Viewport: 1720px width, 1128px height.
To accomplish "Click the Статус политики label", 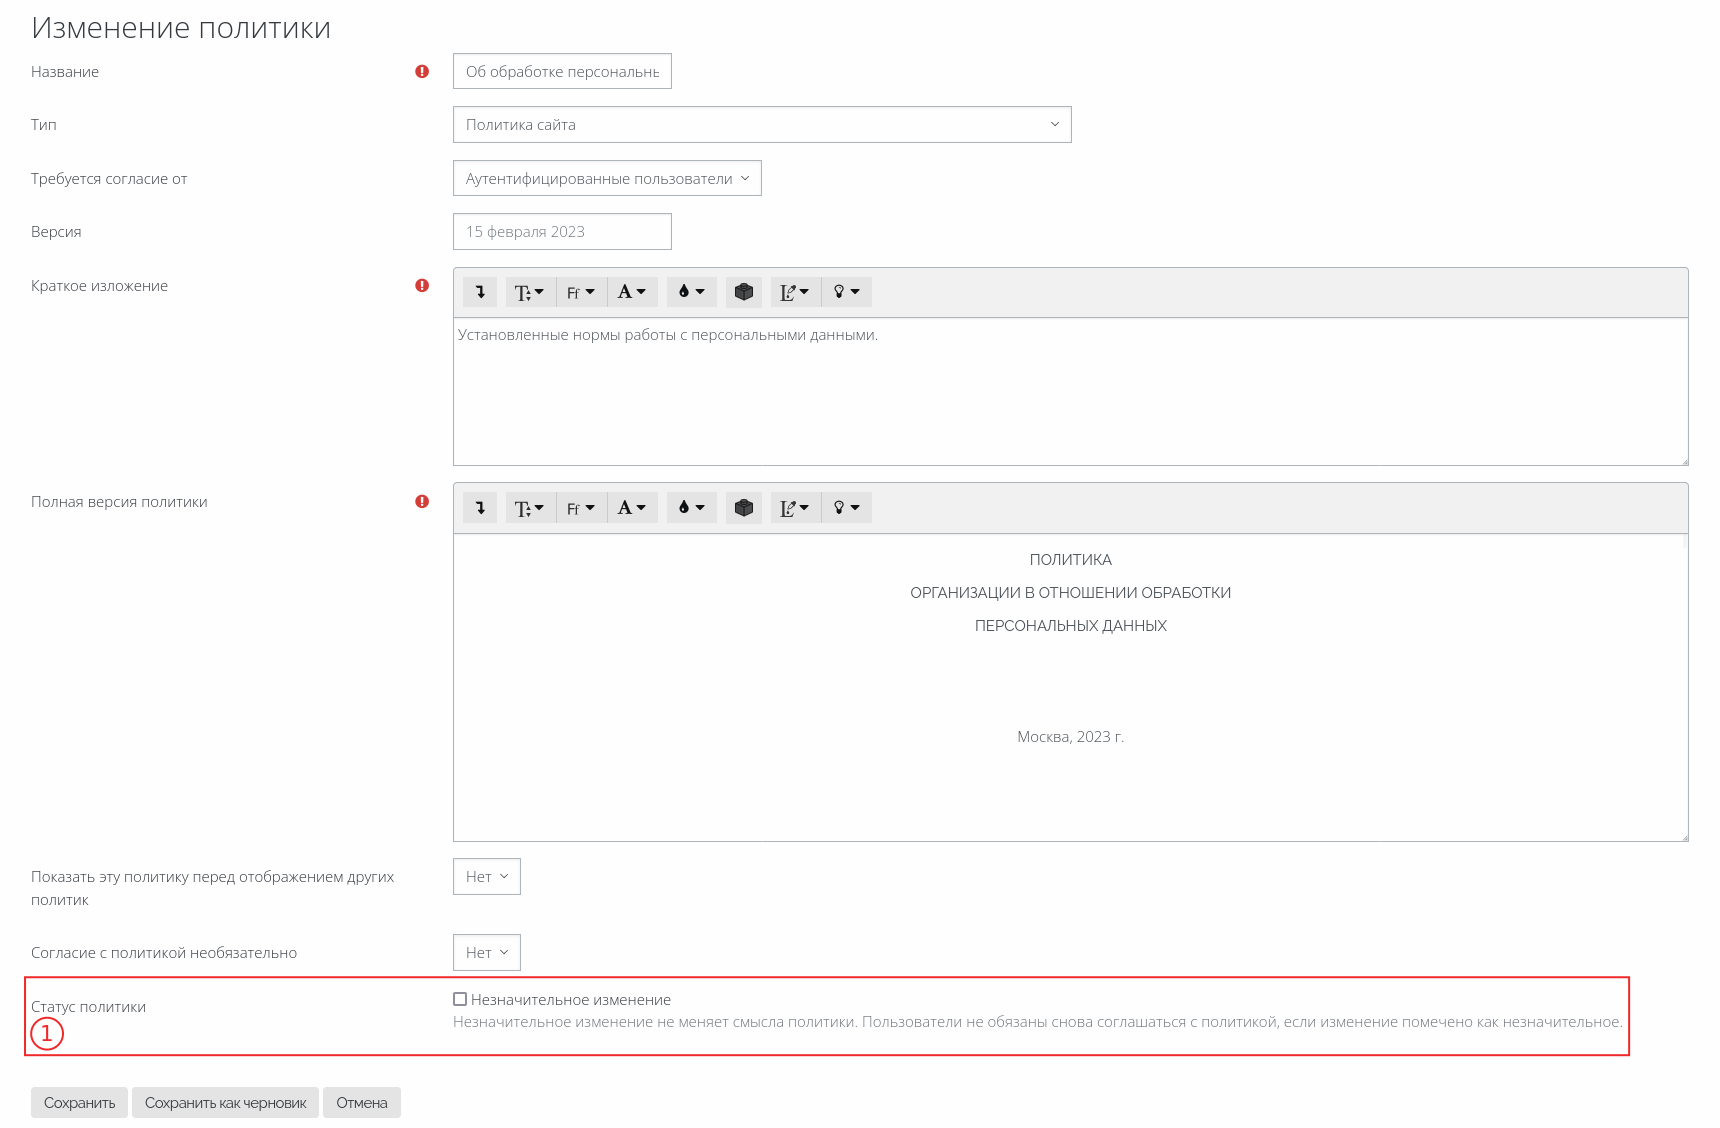I will [88, 1007].
